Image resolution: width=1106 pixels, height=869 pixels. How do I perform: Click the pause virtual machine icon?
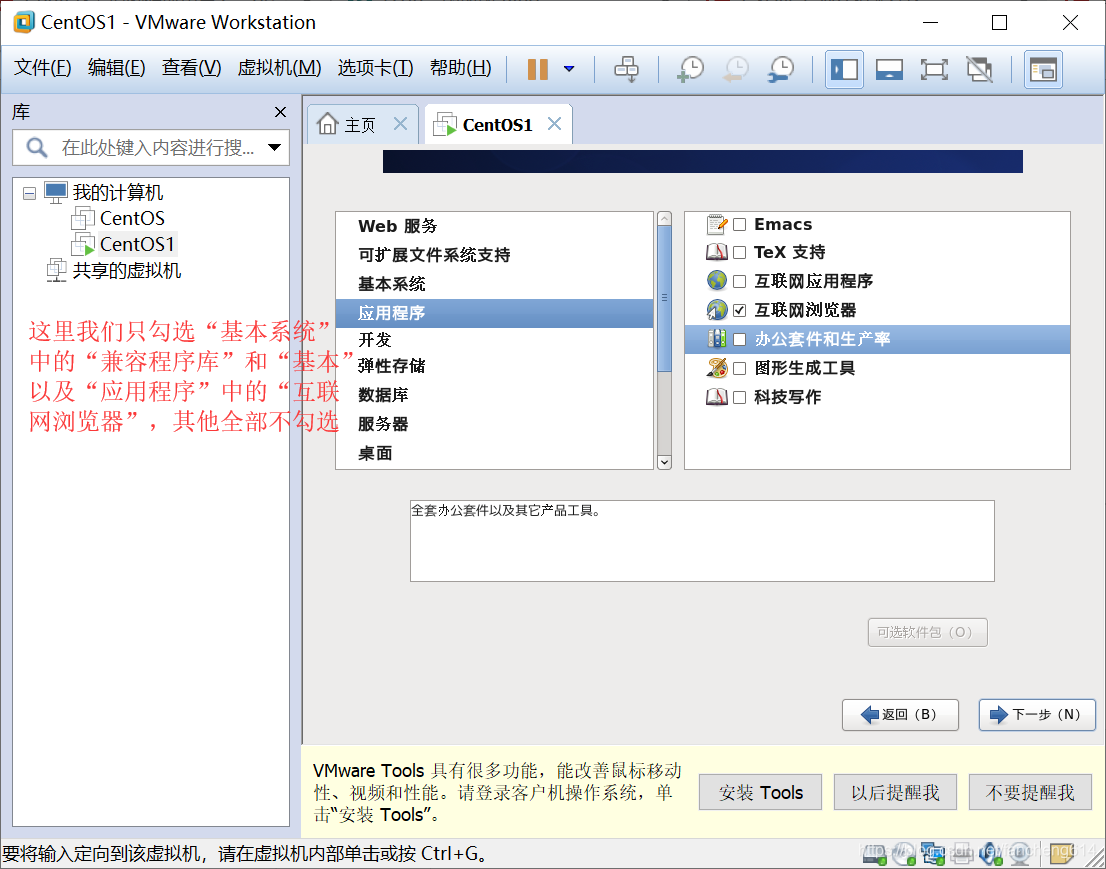[x=537, y=69]
